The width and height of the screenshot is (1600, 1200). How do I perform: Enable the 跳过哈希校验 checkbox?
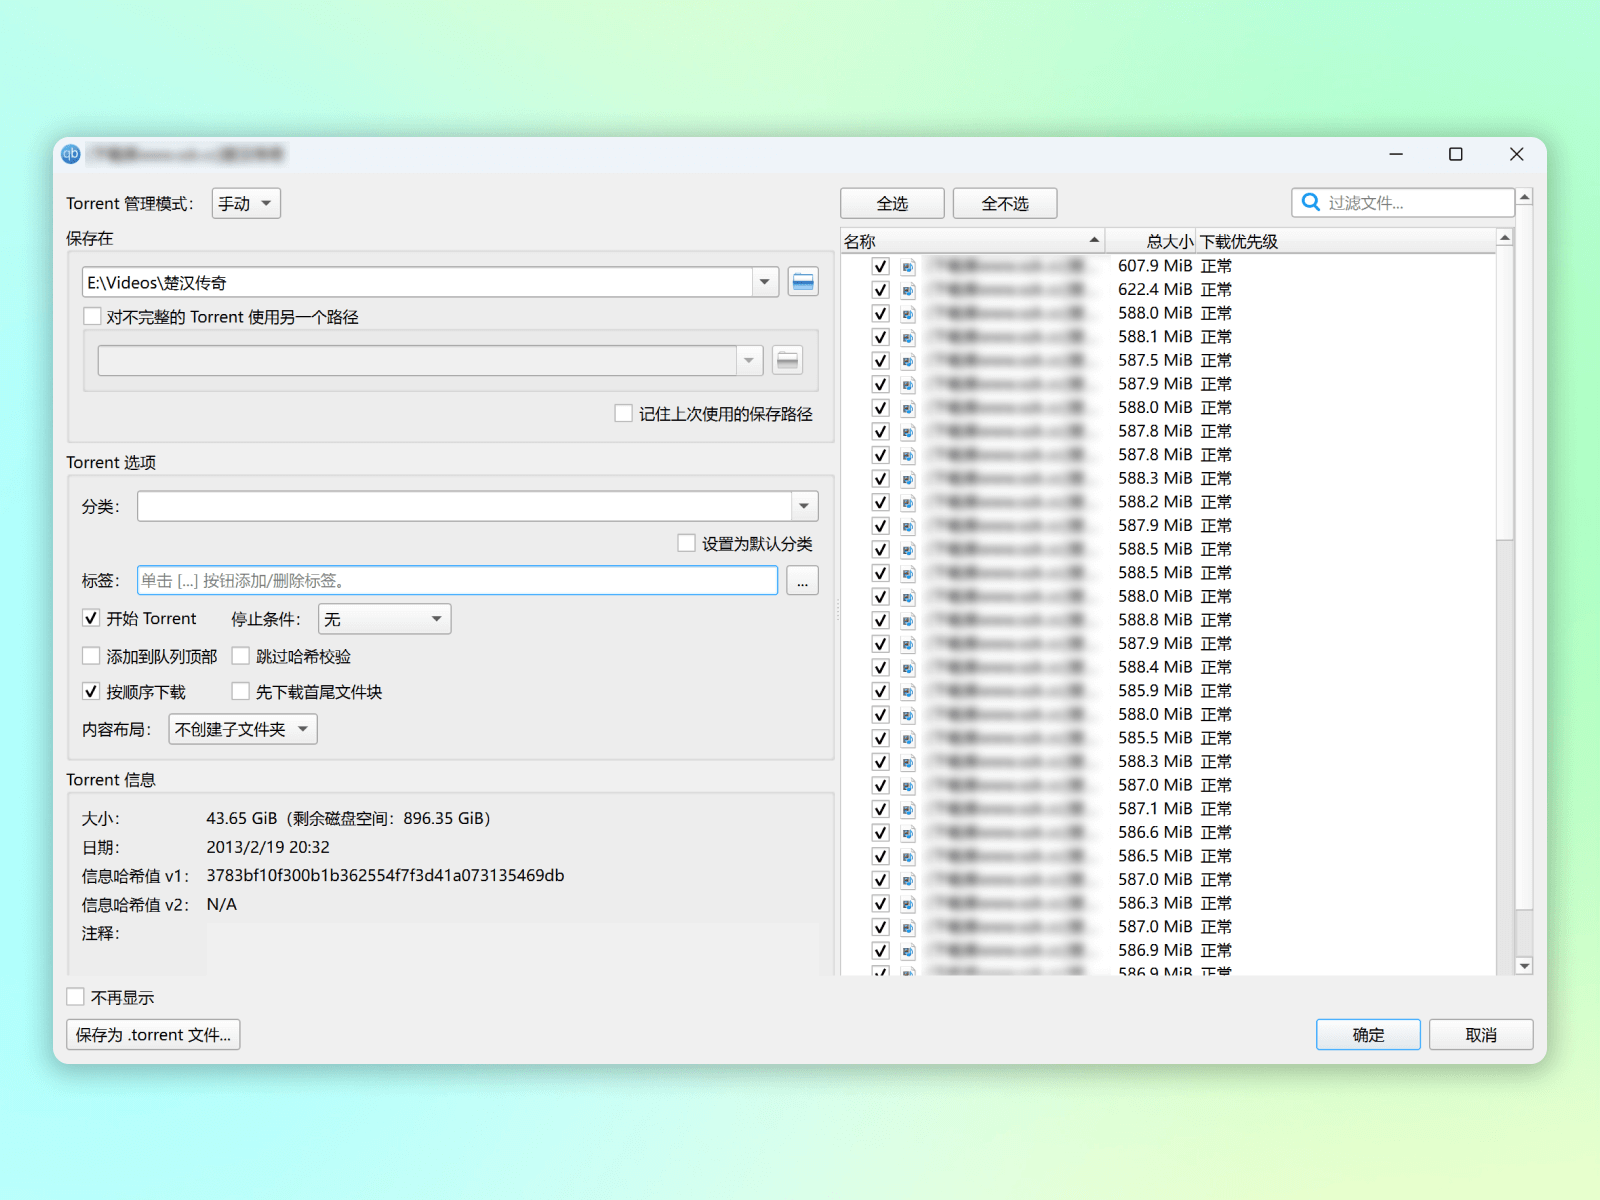(241, 657)
